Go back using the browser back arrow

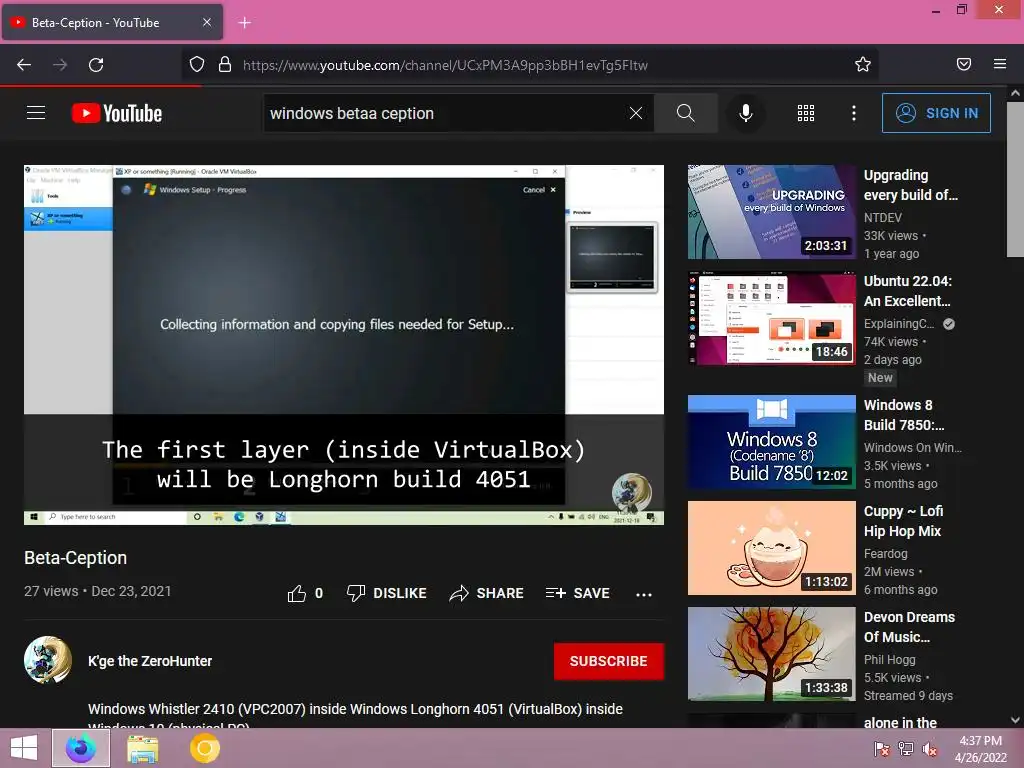pos(24,65)
